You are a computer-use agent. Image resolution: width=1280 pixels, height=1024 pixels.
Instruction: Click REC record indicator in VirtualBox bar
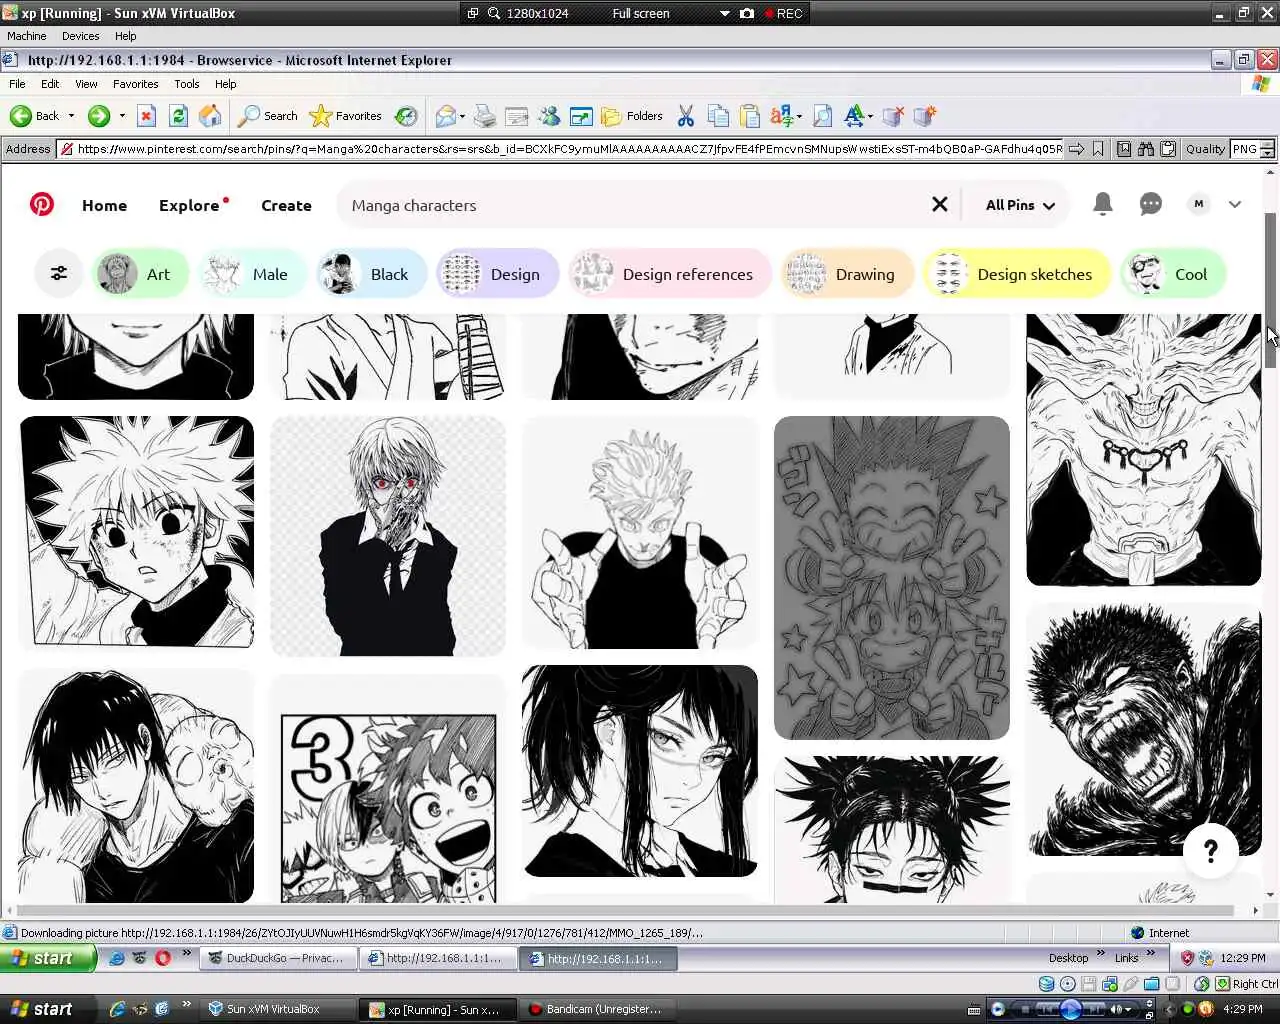coord(783,13)
